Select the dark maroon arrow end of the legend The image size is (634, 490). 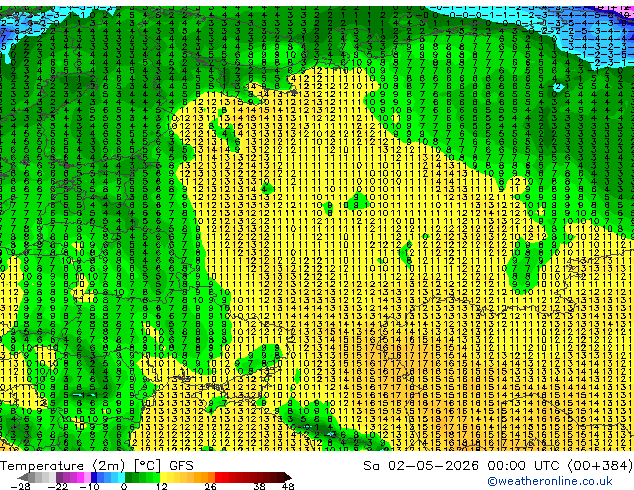coord(287,477)
